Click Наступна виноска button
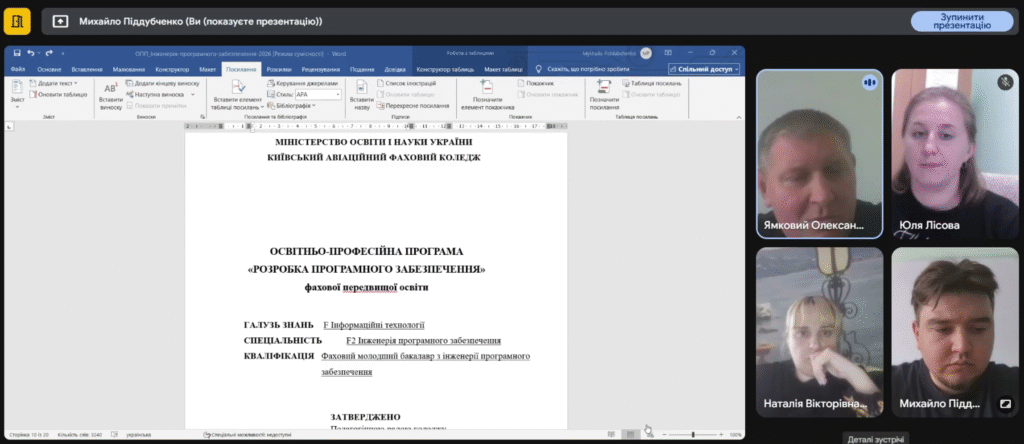The width and height of the screenshot is (1024, 444). (155, 94)
